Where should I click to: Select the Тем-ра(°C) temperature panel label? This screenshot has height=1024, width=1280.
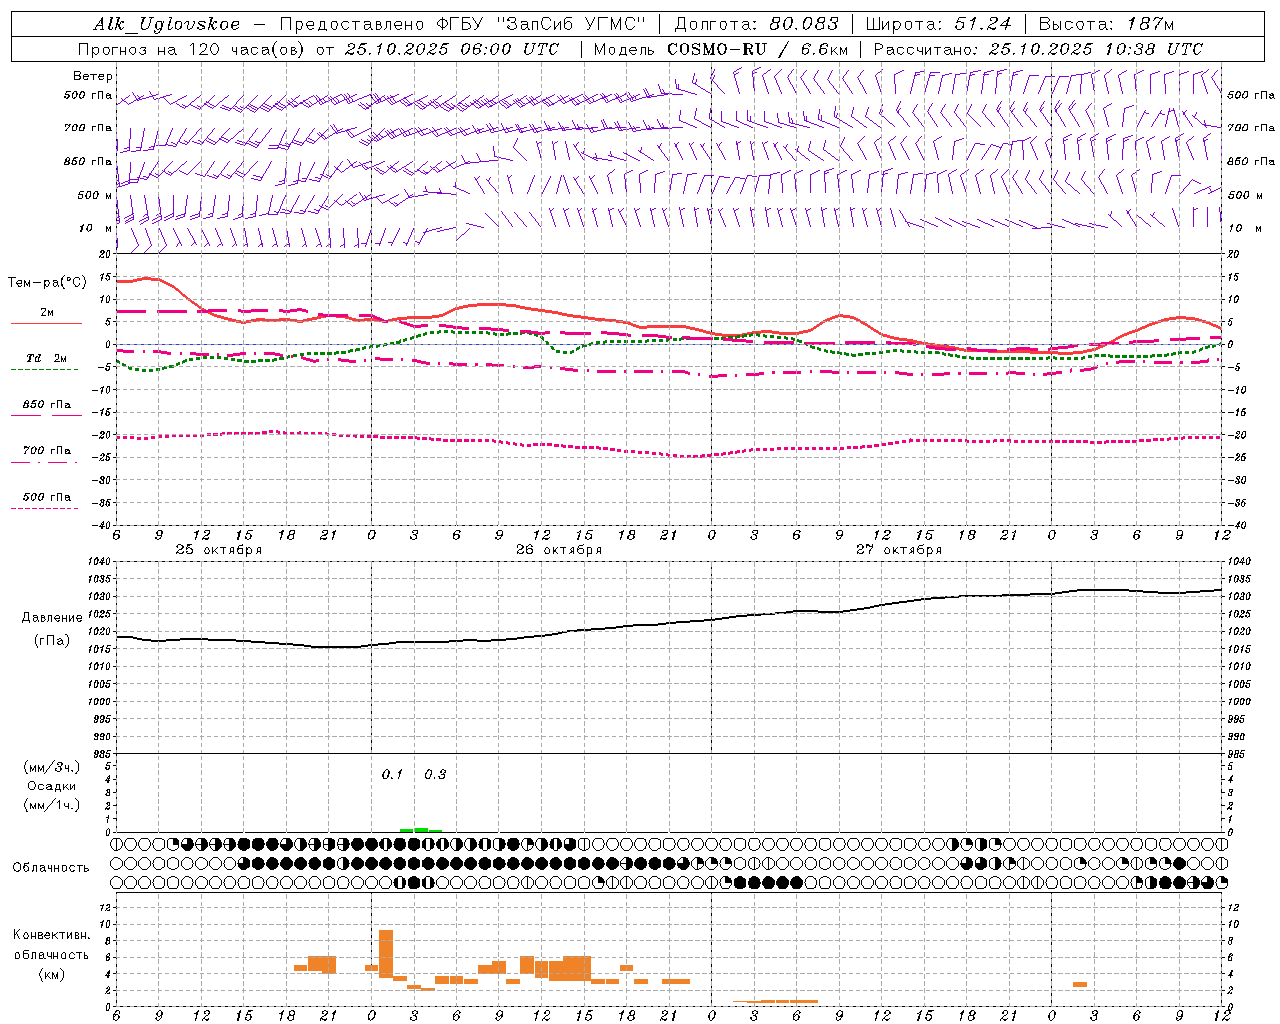coord(47,283)
